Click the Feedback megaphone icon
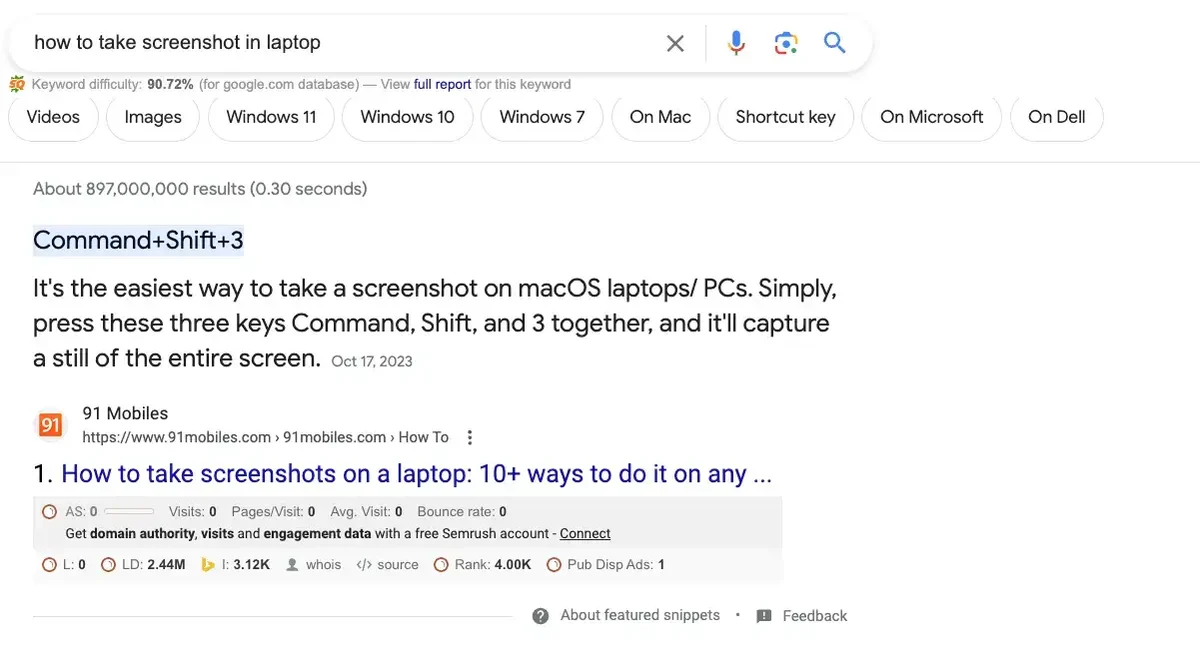 [763, 615]
